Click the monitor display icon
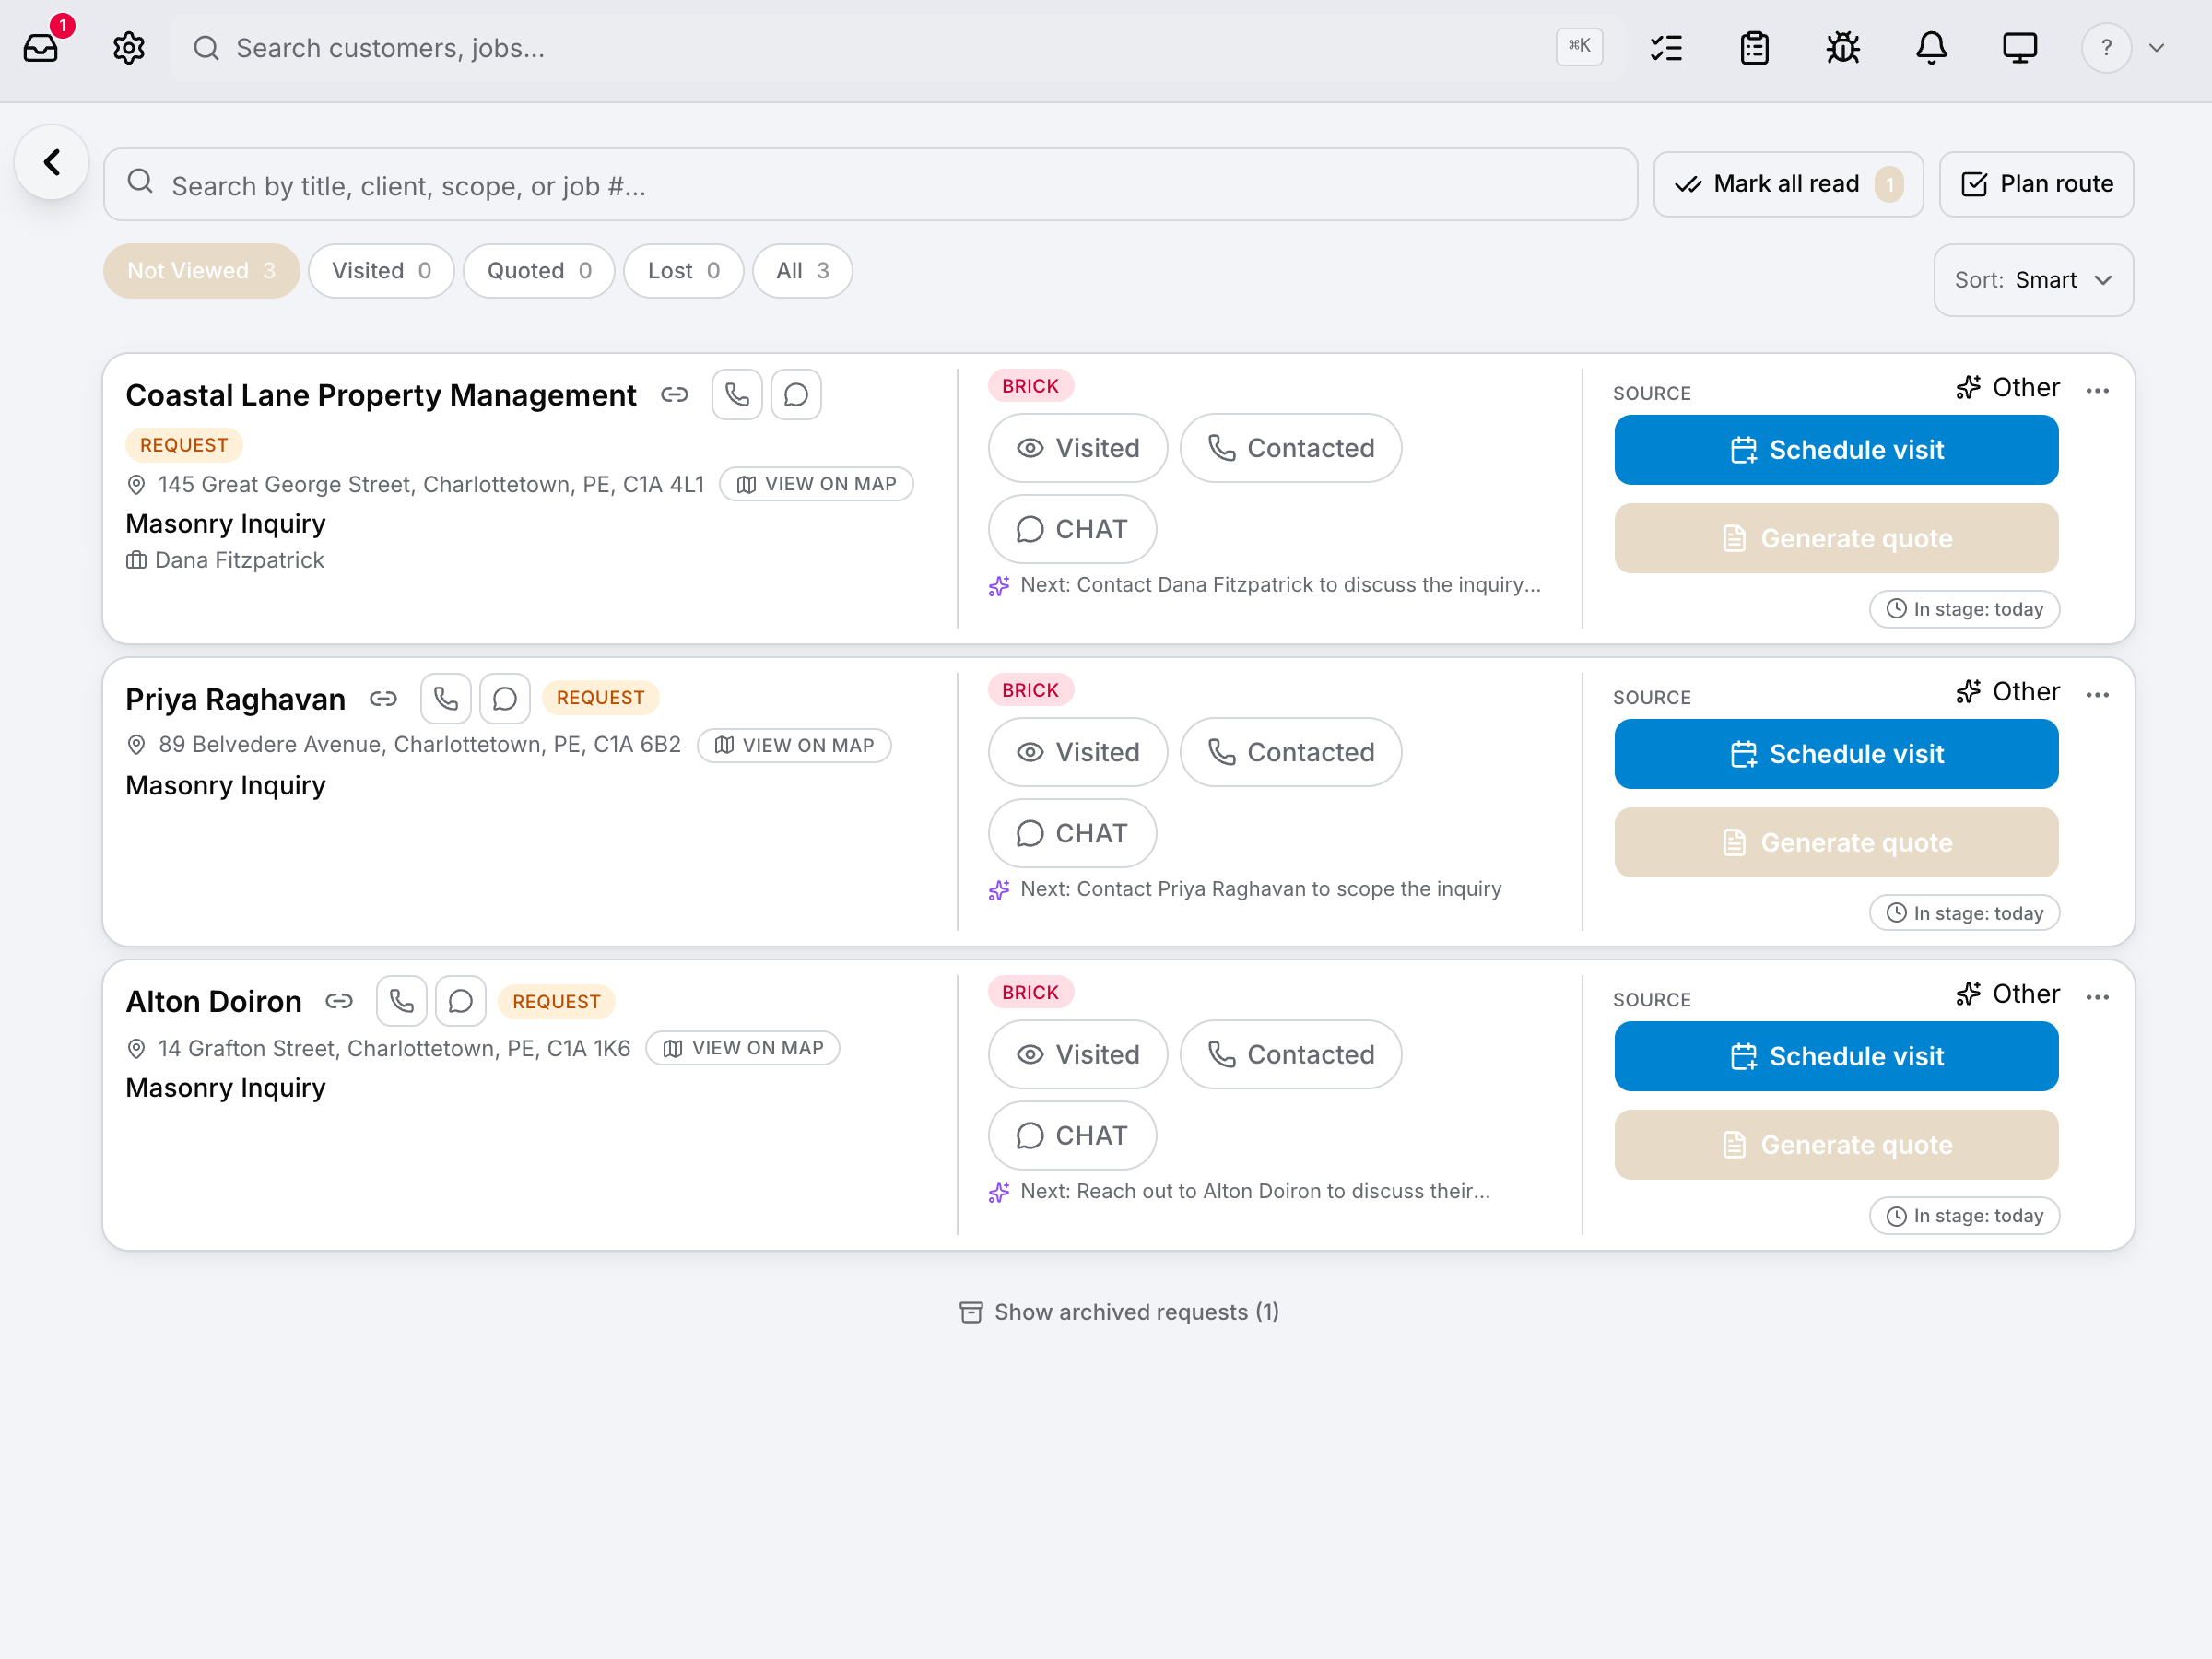The width and height of the screenshot is (2212, 1659). coord(2019,47)
